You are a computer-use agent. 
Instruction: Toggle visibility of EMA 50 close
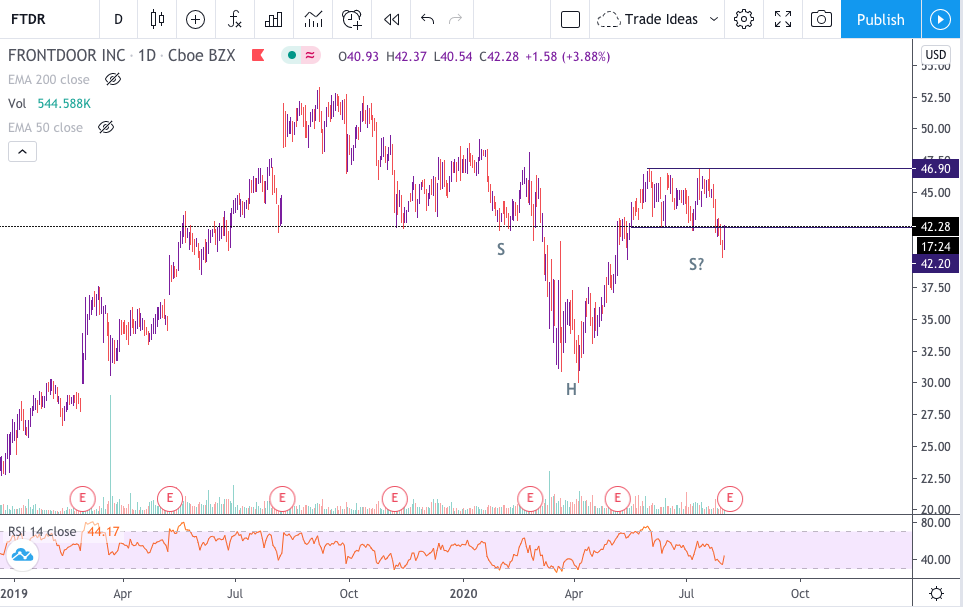coord(105,127)
